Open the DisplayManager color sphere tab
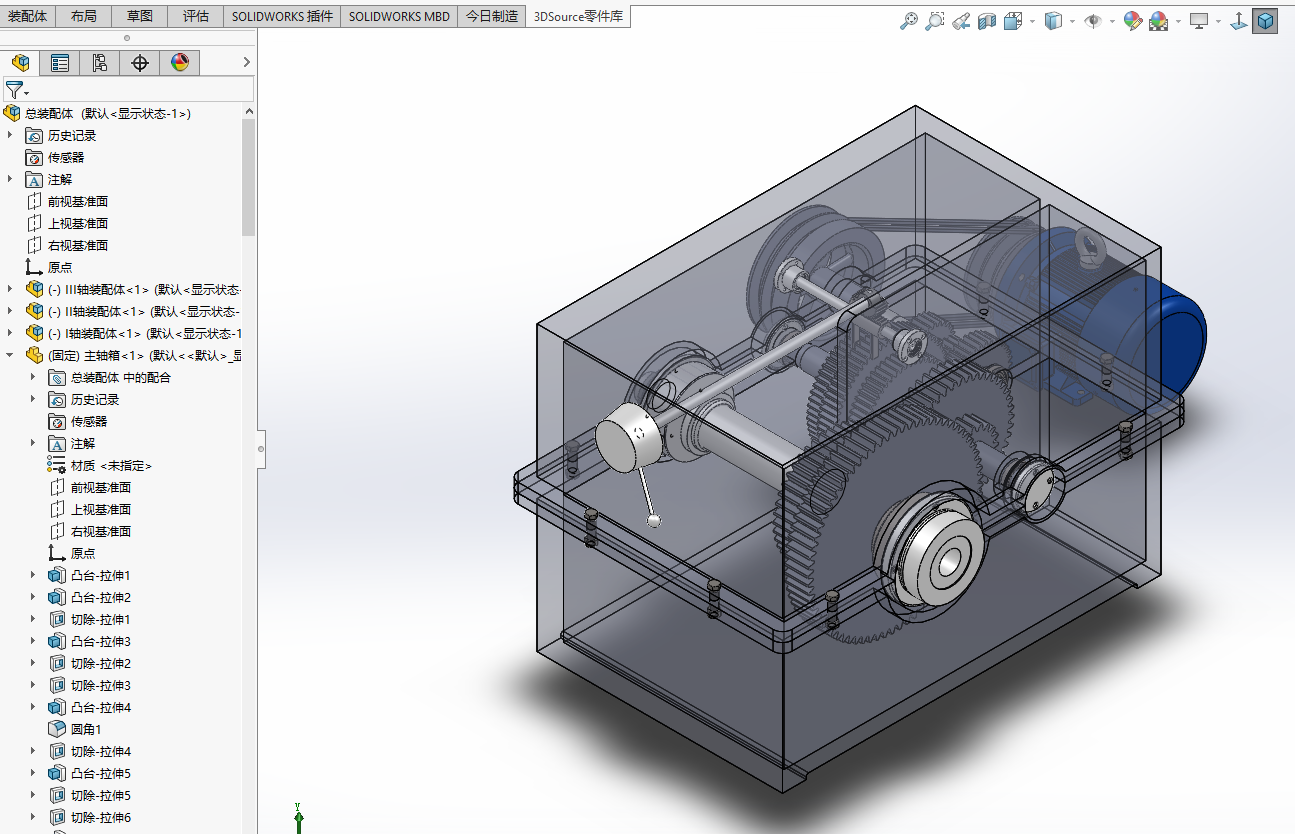 (x=180, y=63)
